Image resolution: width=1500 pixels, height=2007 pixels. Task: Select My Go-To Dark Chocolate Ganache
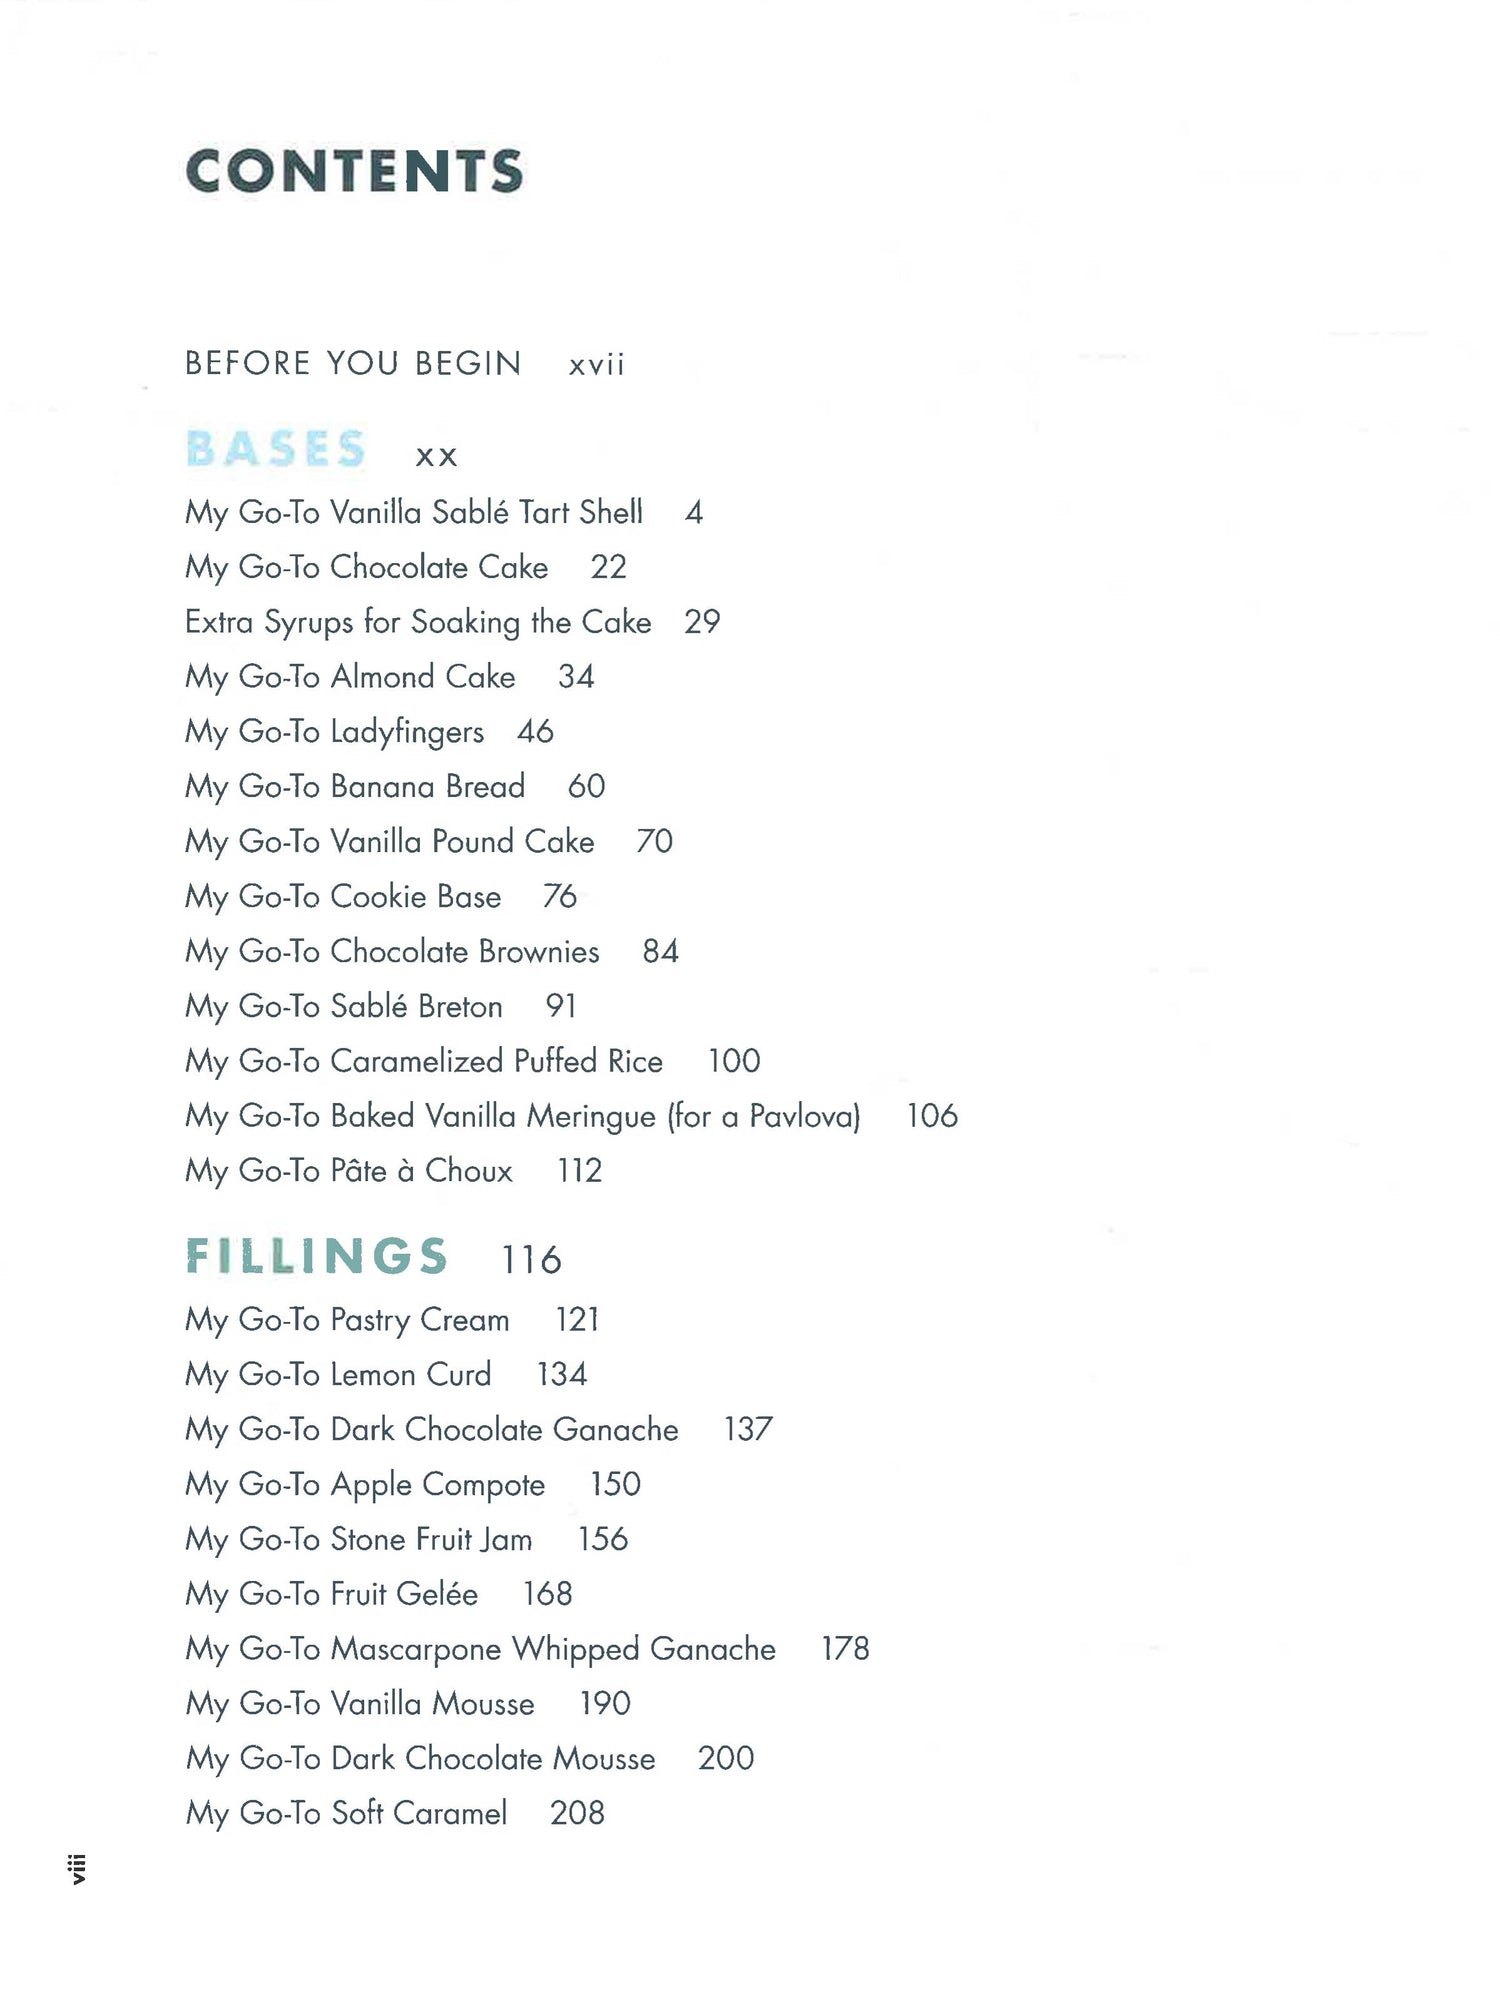[431, 1430]
